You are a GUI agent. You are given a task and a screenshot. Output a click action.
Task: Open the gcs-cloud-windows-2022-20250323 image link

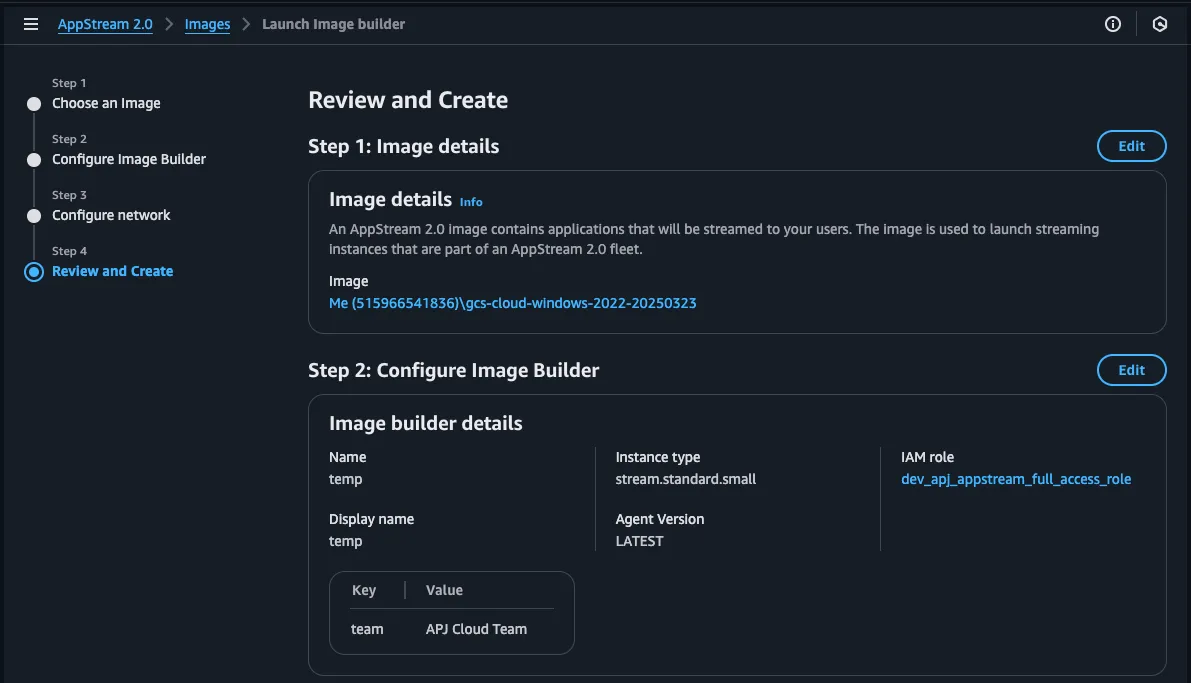(x=512, y=303)
